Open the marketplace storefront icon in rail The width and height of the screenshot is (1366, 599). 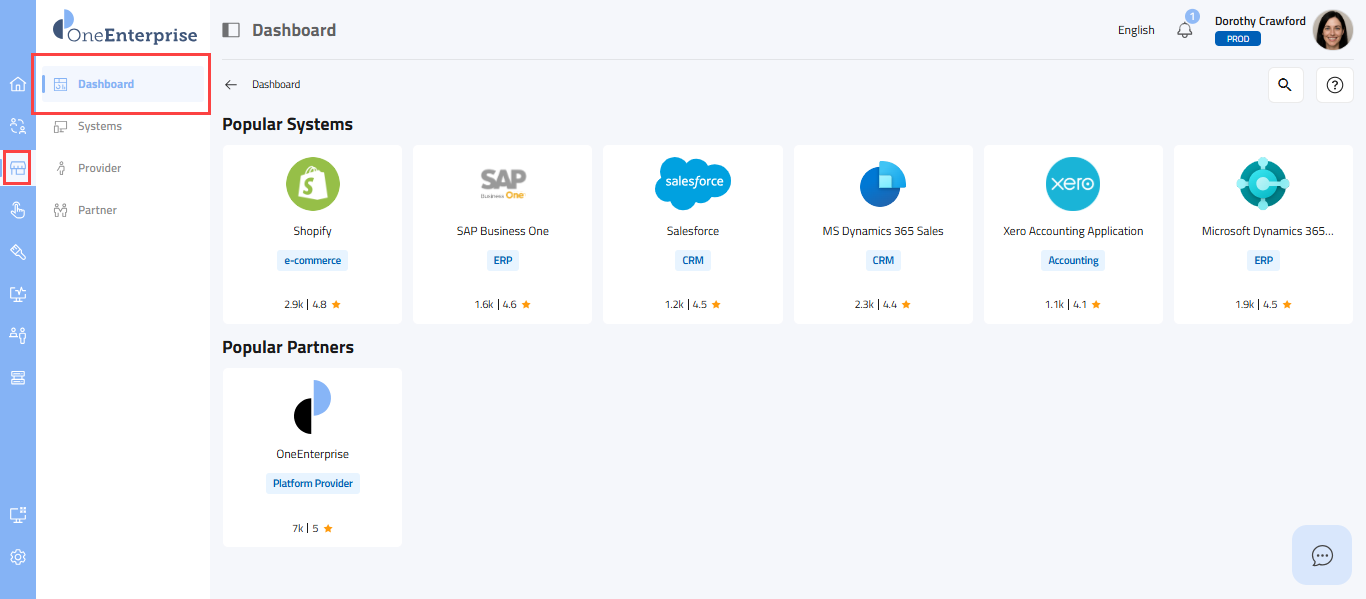point(17,168)
